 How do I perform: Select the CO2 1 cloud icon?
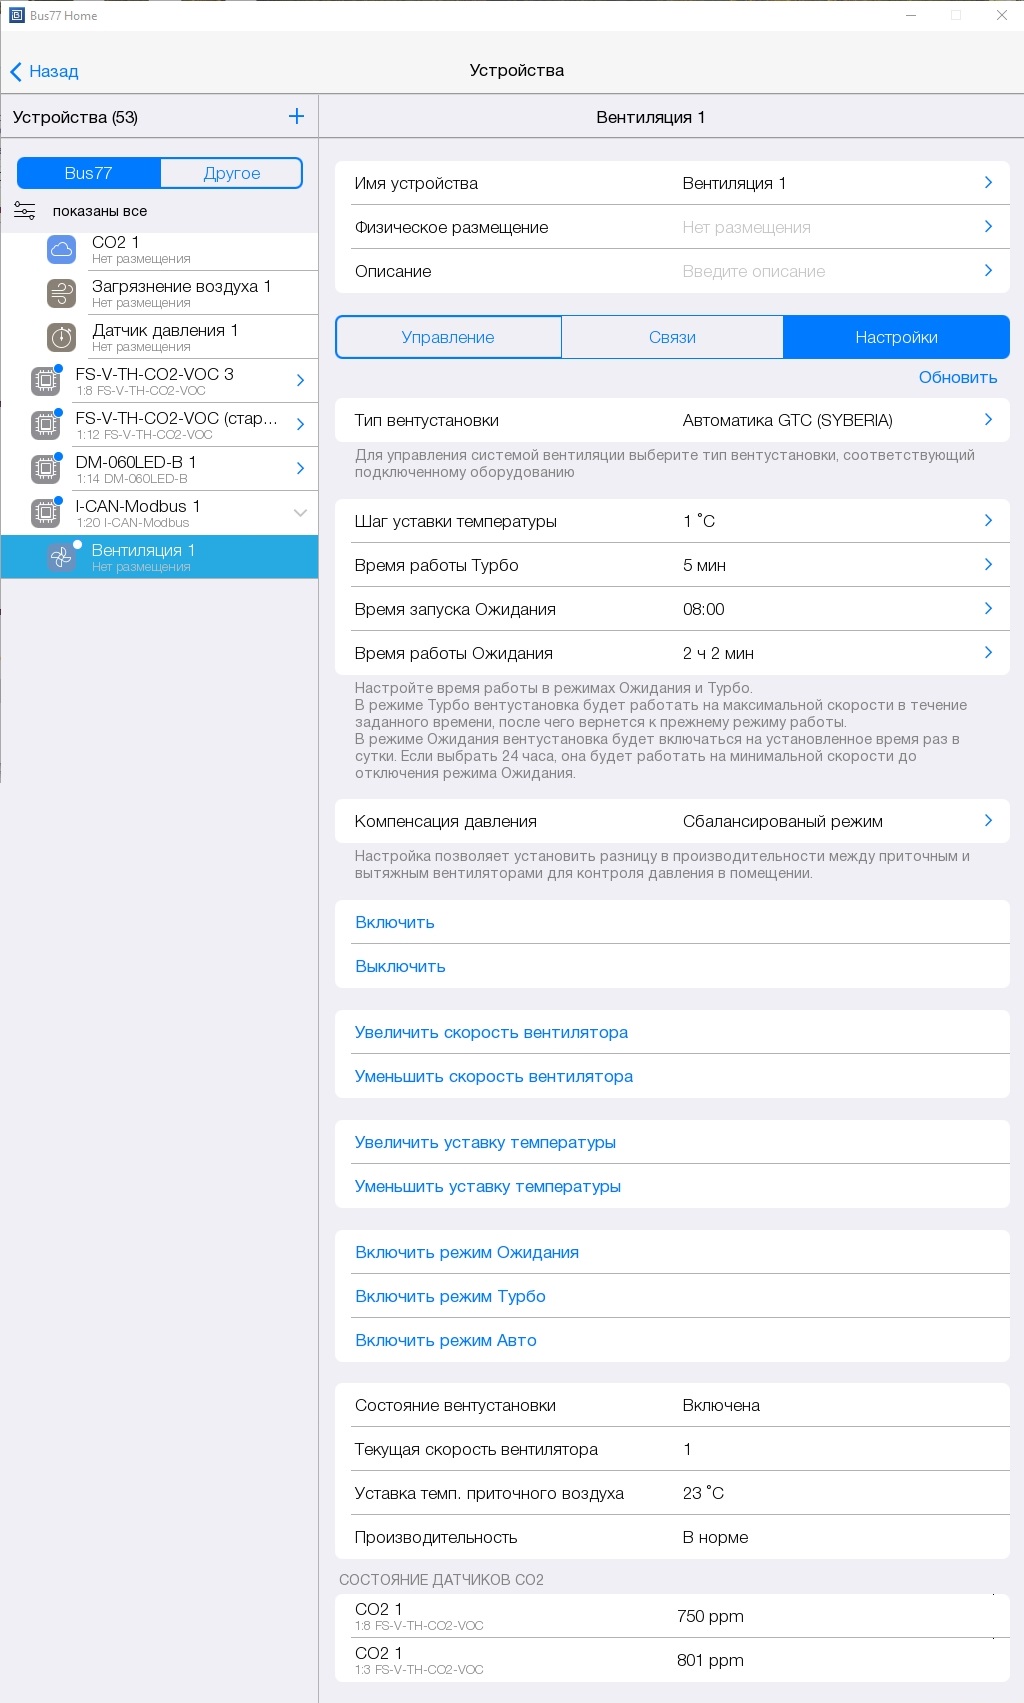tap(62, 249)
